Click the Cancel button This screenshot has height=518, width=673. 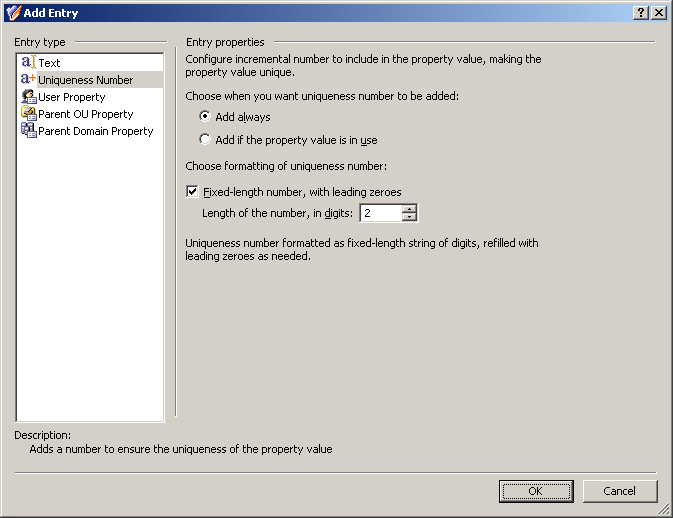click(619, 491)
